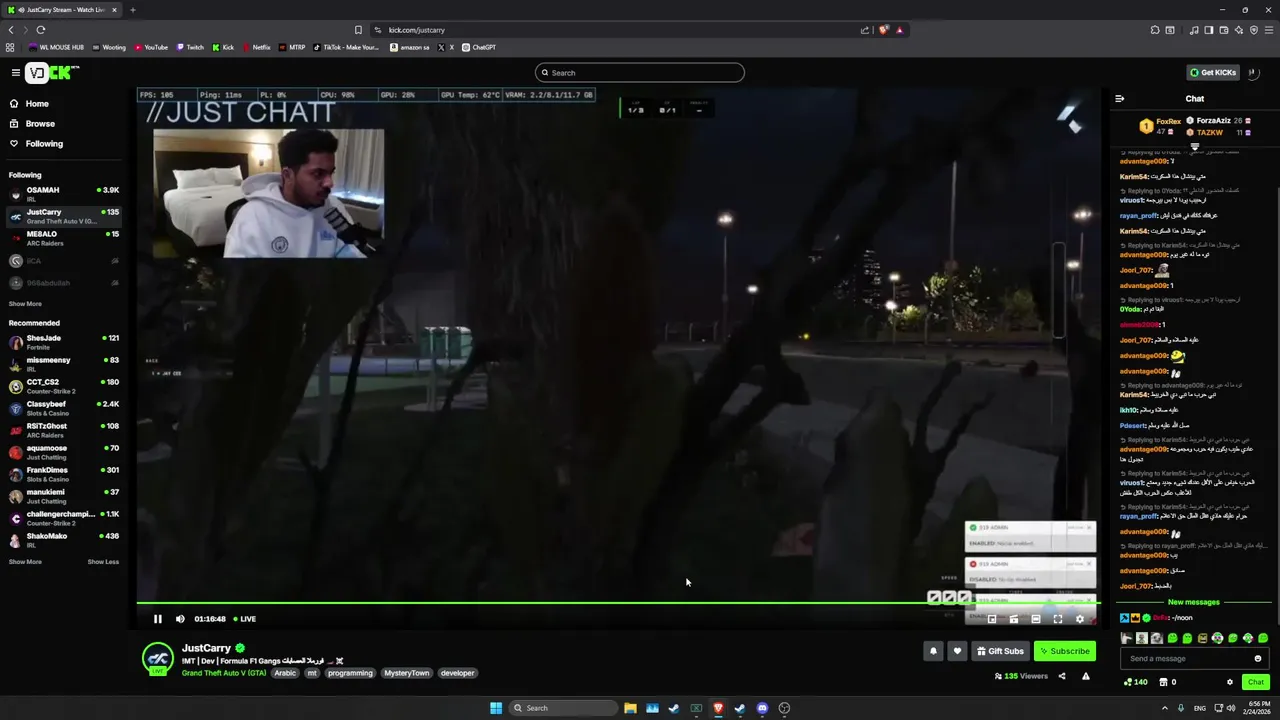This screenshot has height=720, width=1280.
Task: Select MEGALO channel in sidebar
Action: 65,238
